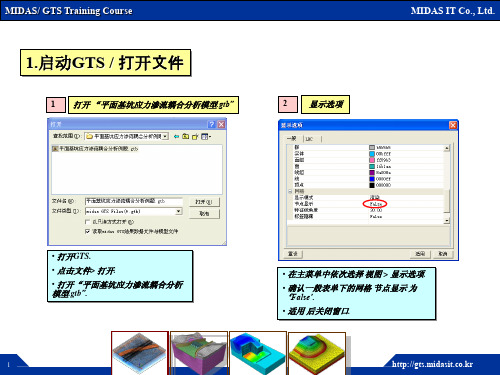Viewport: 500px width, 375px height.
Task: Open the blue stepped contour model thumbnail
Action: 258,353
